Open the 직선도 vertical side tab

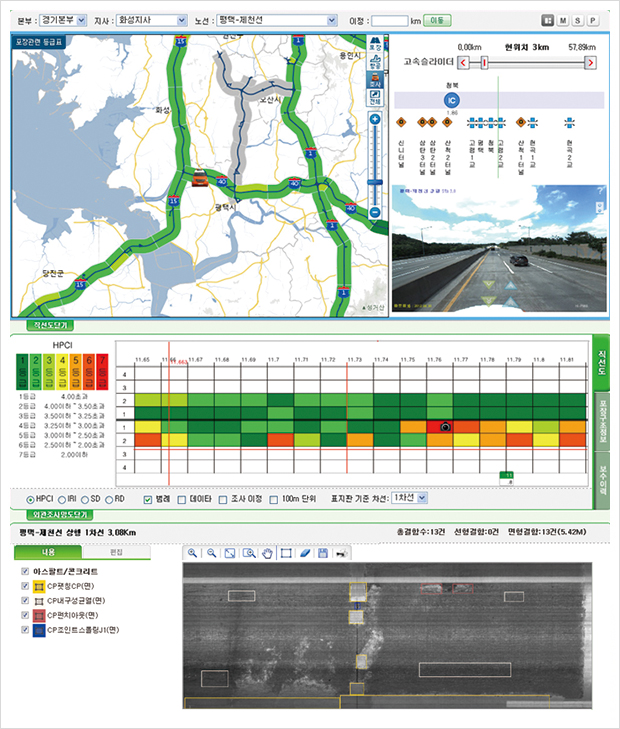coord(601,364)
